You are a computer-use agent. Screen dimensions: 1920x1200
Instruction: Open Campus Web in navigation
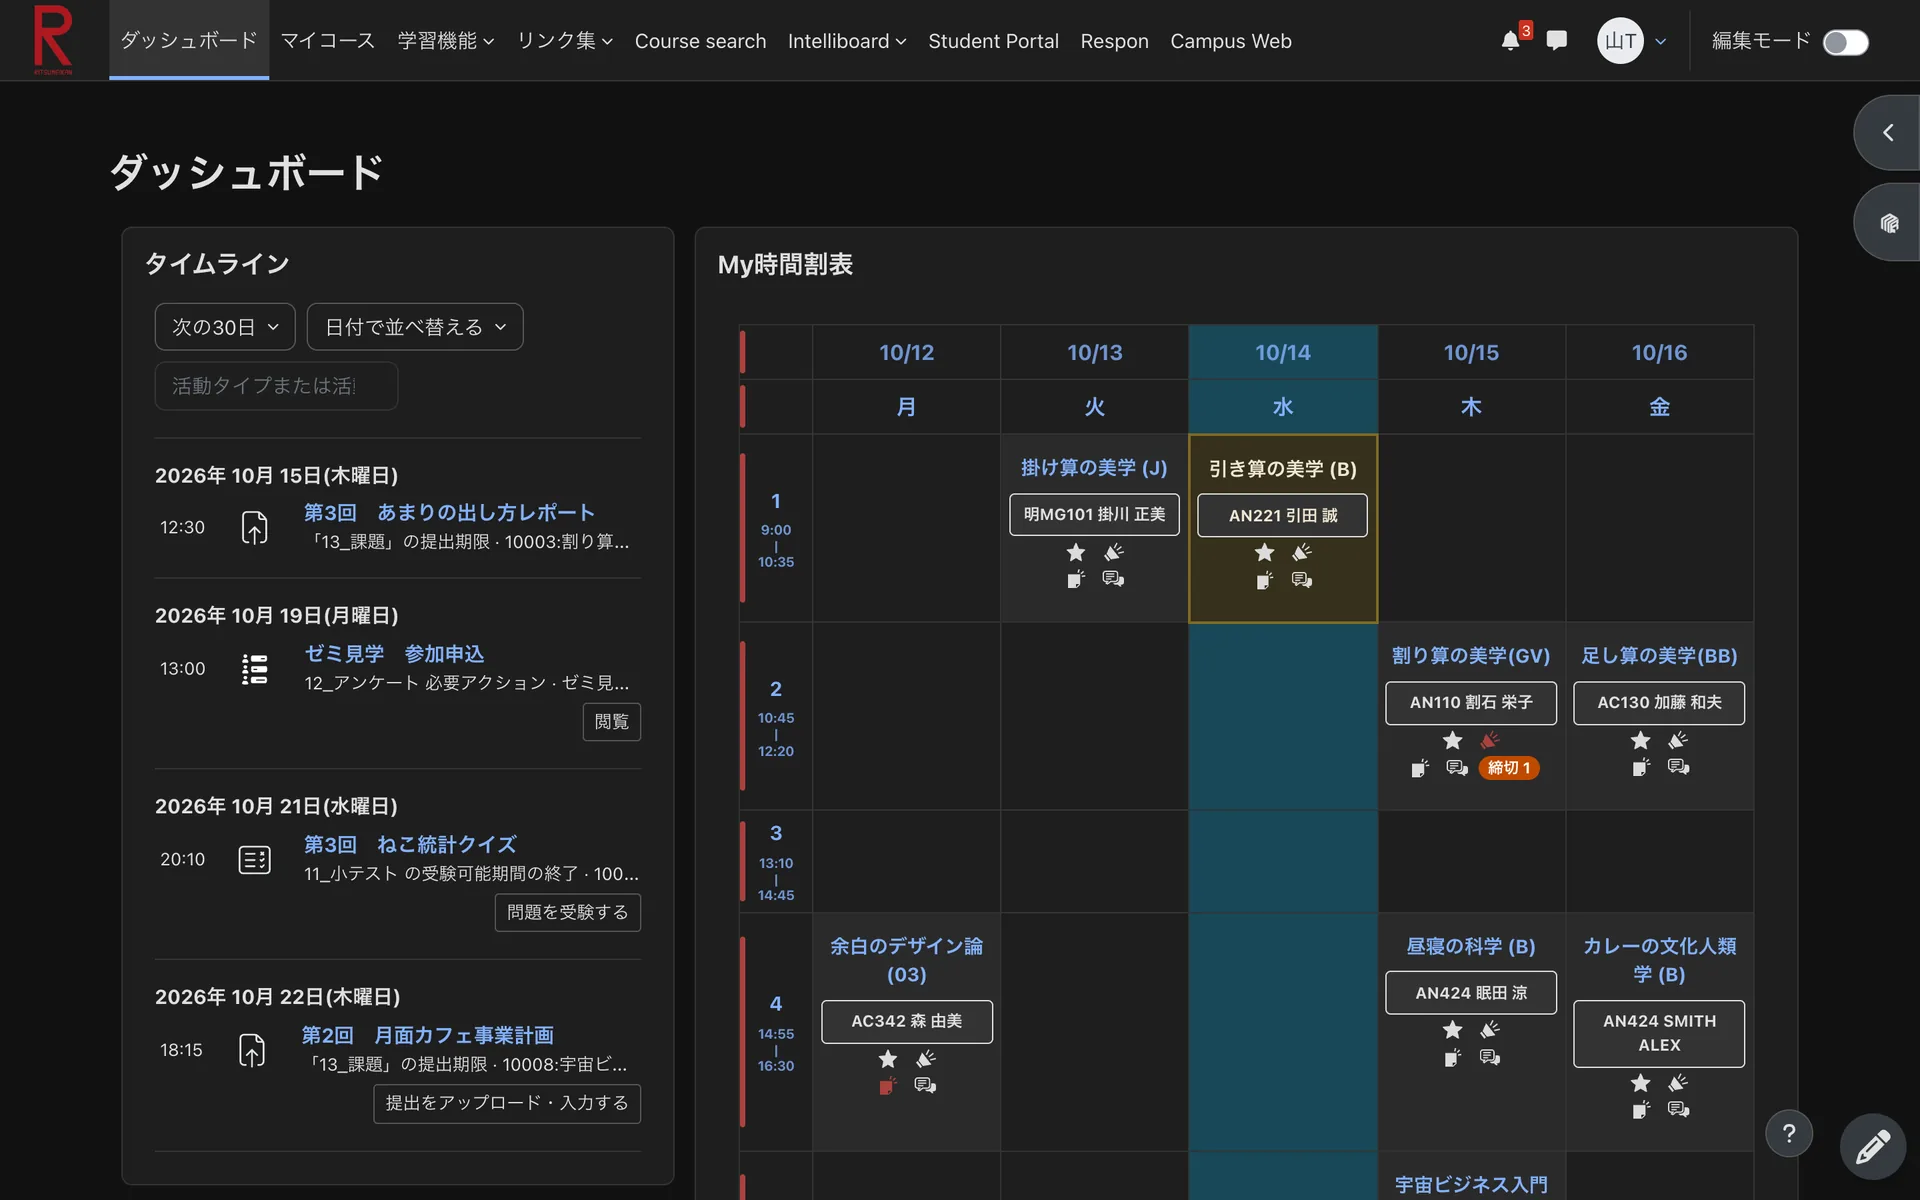(1231, 41)
